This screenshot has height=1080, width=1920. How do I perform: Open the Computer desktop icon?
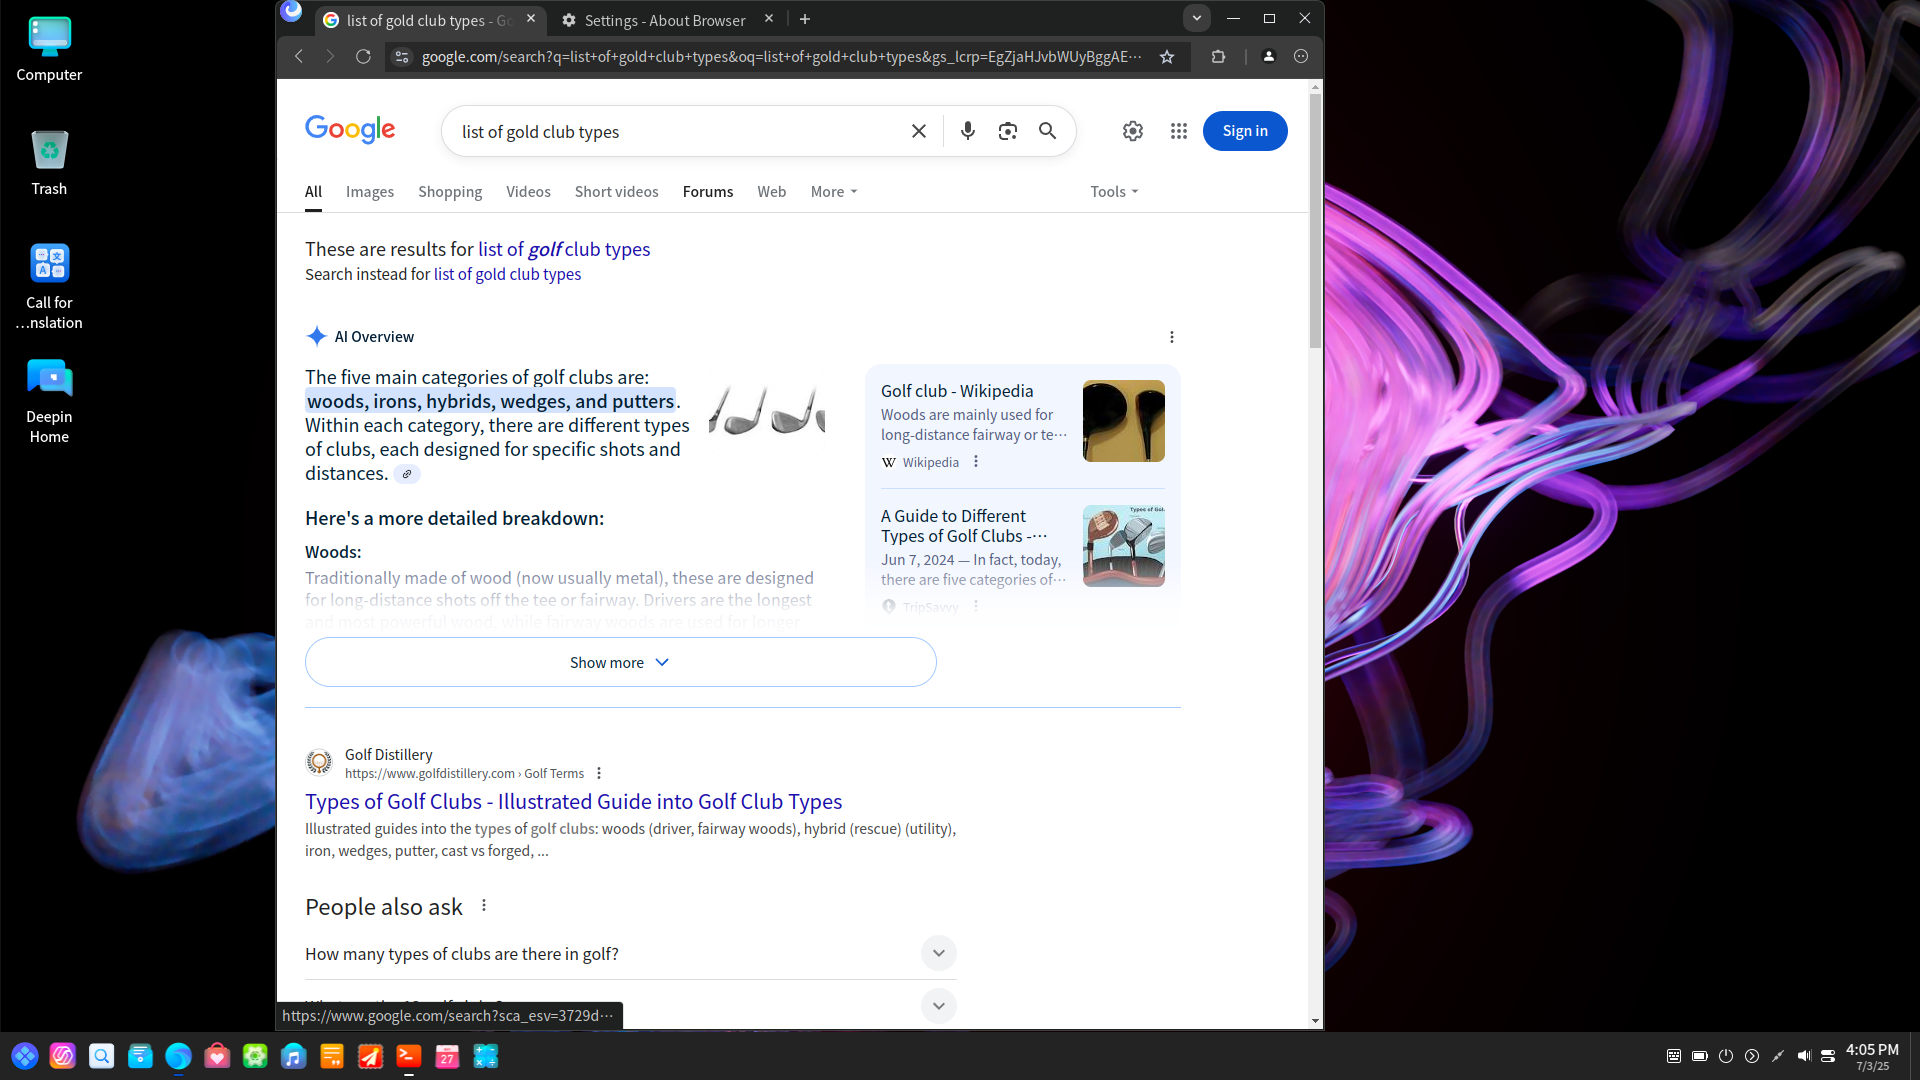[49, 49]
